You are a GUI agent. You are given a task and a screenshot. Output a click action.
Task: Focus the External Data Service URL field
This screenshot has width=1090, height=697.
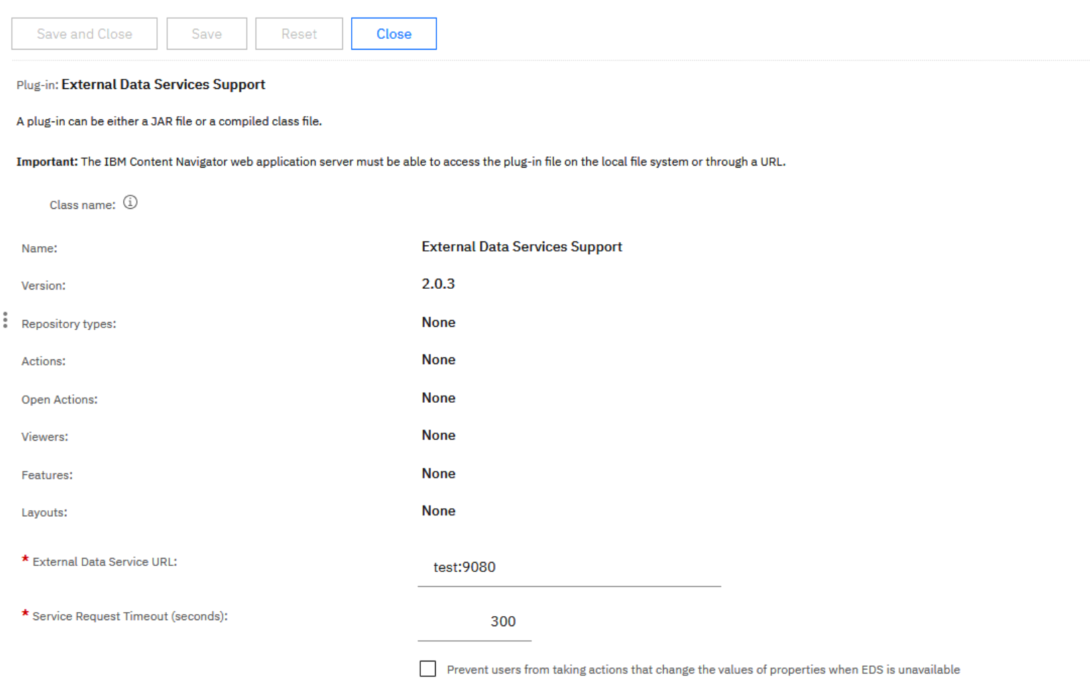pos(568,567)
